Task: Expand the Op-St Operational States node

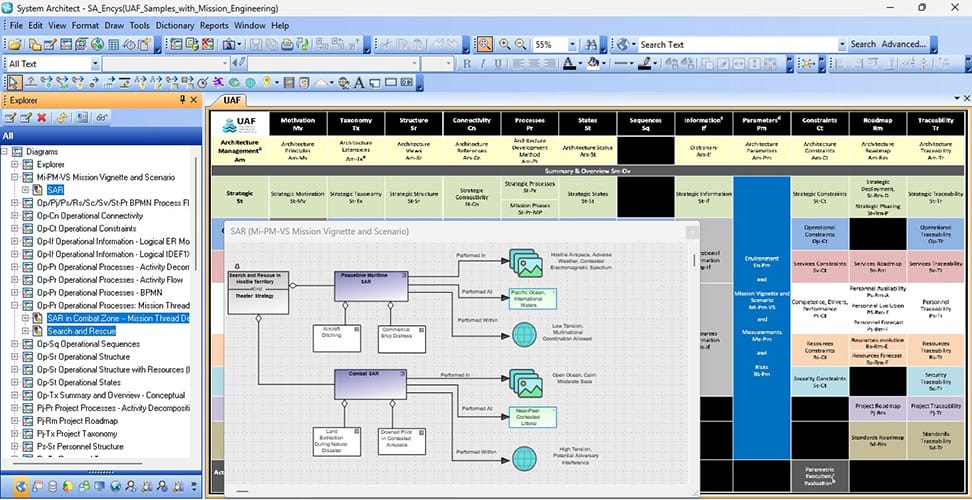Action: pyautogui.click(x=15, y=382)
